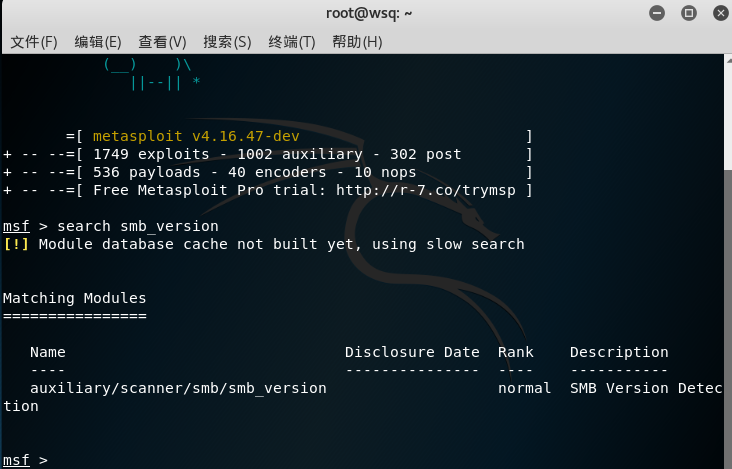Viewport: 732px width, 469px height.
Task: Open the 文件(F) menu
Action: [34, 42]
